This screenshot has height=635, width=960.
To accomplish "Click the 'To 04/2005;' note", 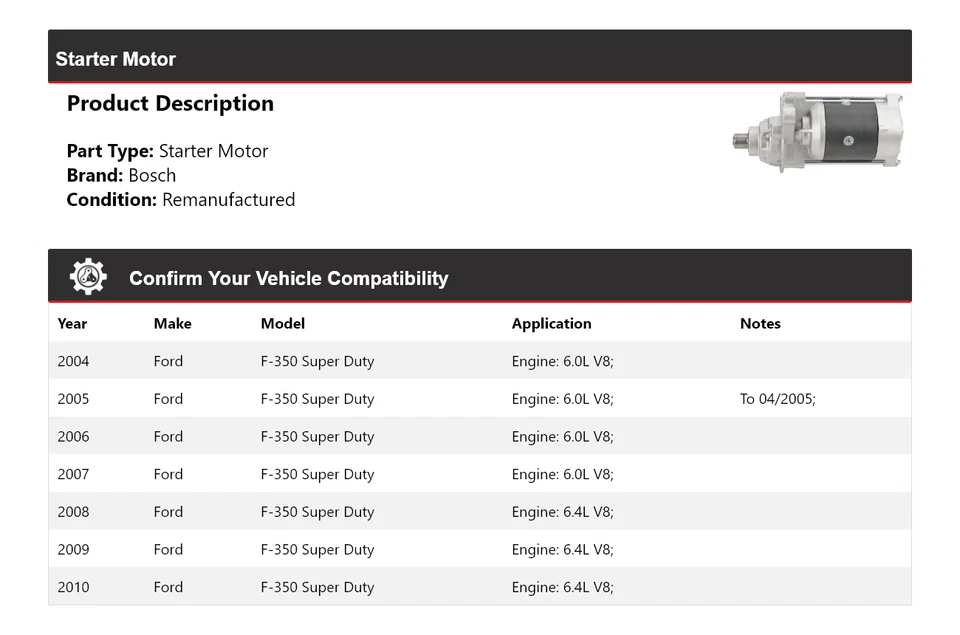I will pos(777,398).
